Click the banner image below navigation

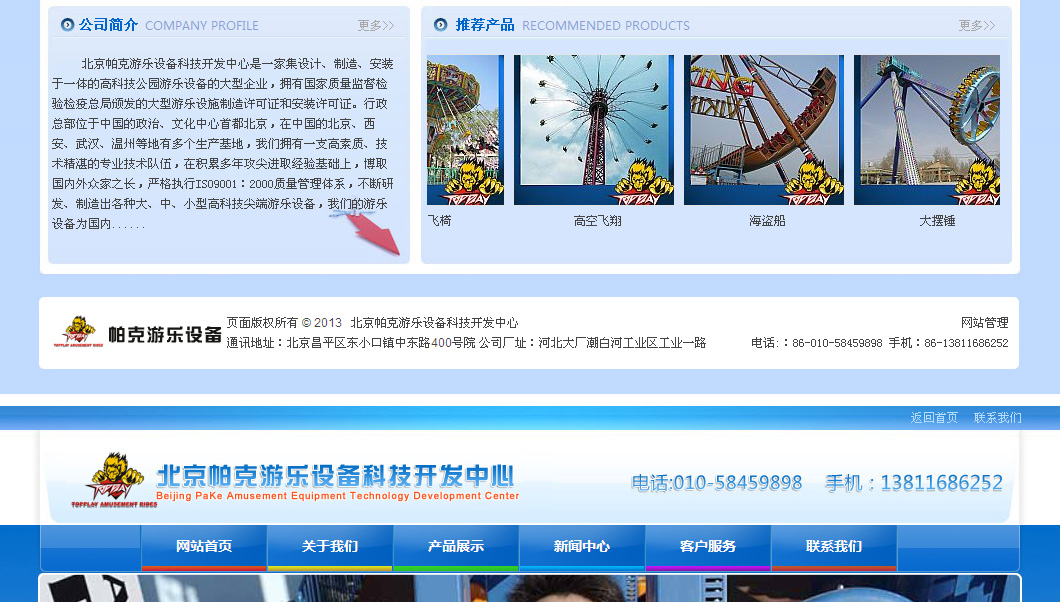click(530, 588)
